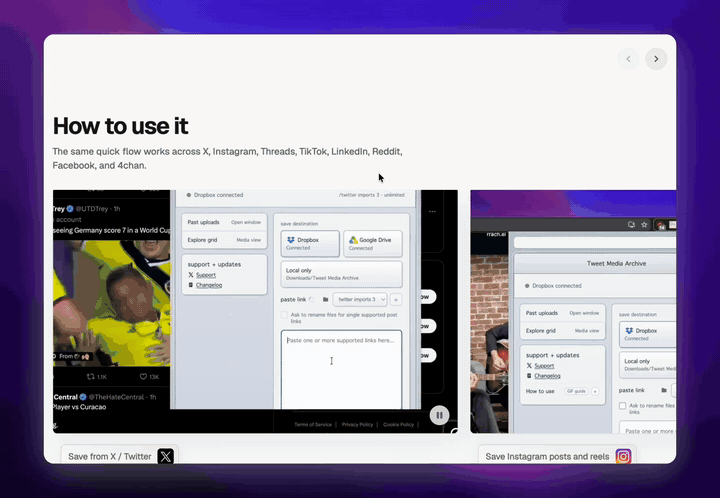Click the retweet icon showing 1.1K

coord(90,376)
